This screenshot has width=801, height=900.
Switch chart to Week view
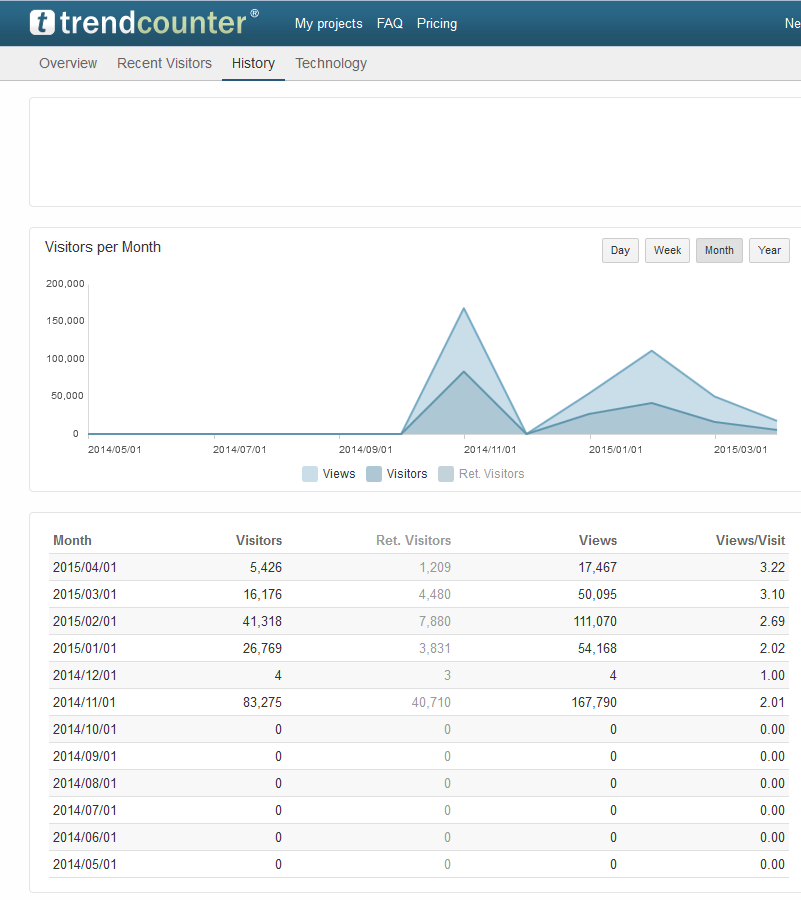667,250
